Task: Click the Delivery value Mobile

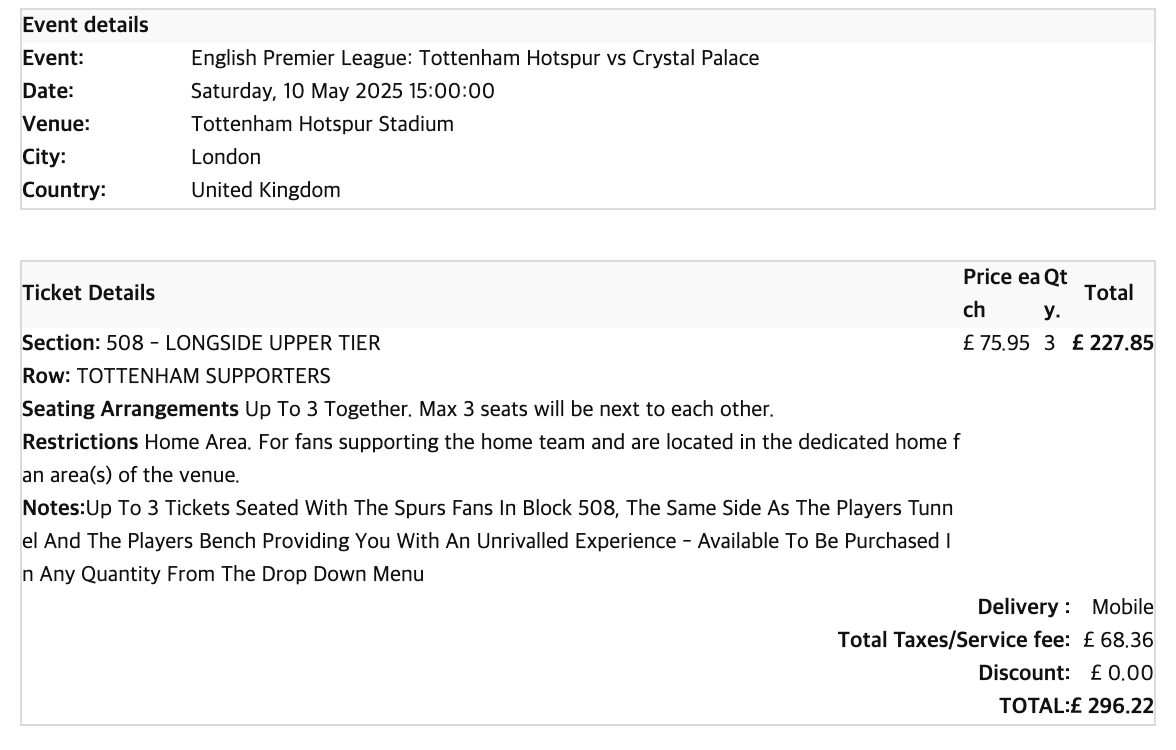Action: (x=1123, y=607)
